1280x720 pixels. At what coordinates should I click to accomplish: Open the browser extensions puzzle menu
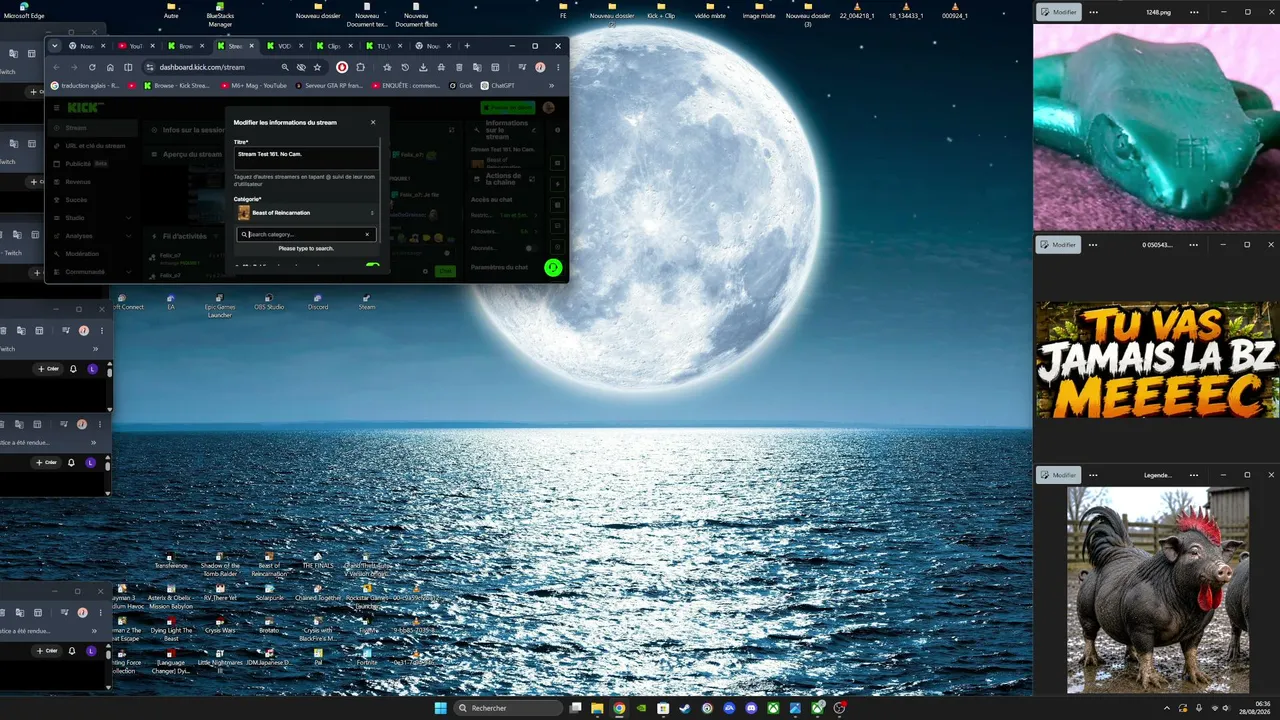pyautogui.click(x=360, y=67)
